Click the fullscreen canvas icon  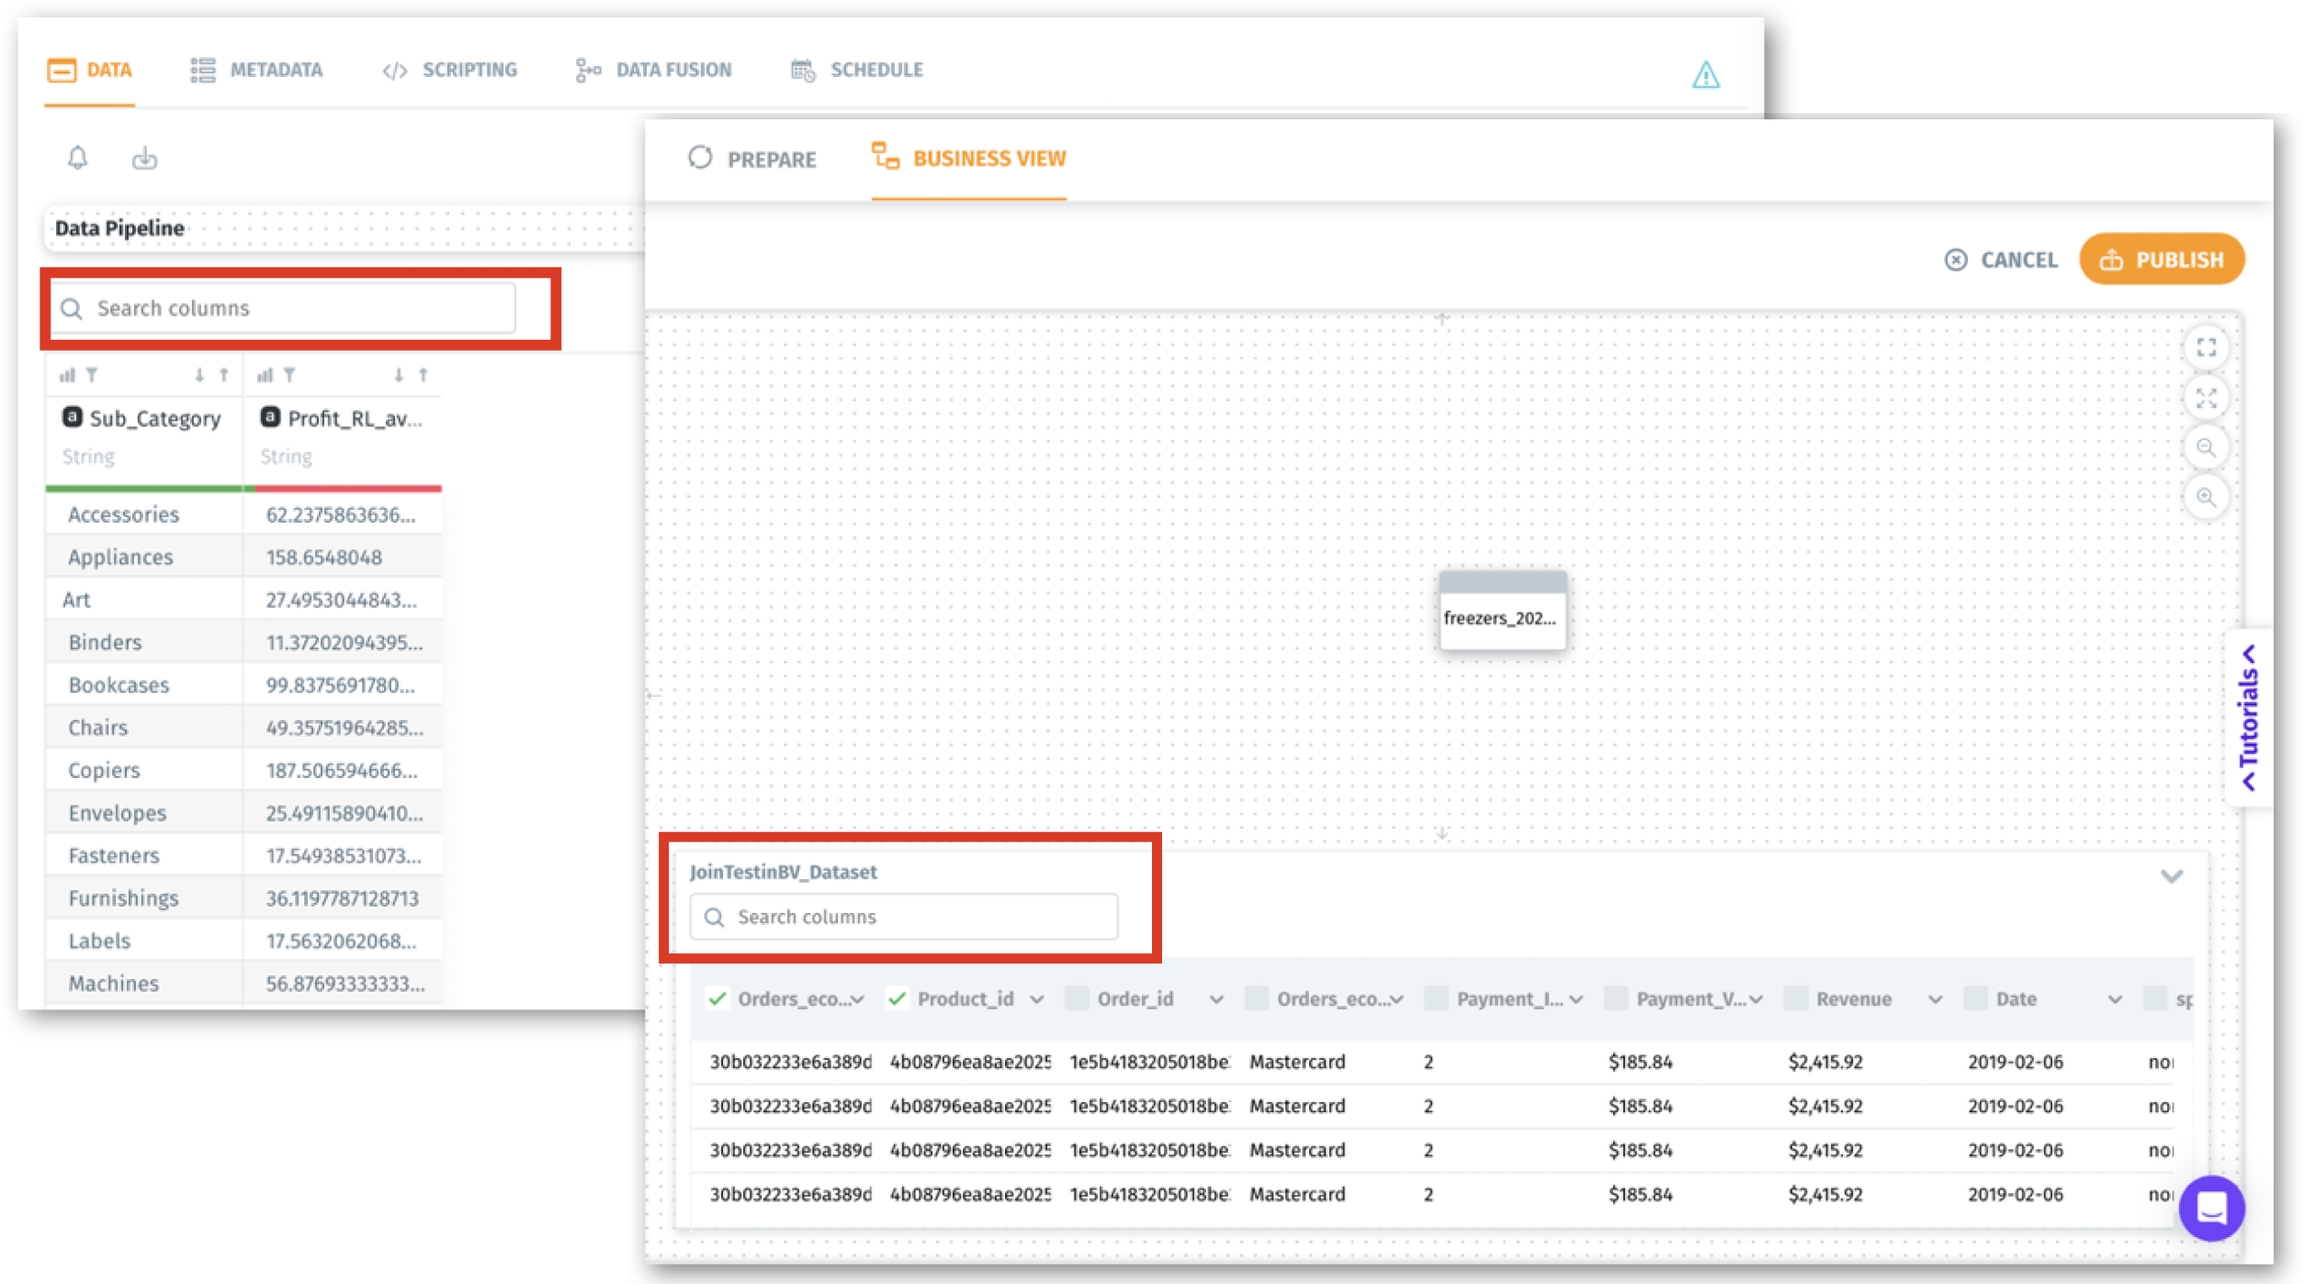[2206, 347]
